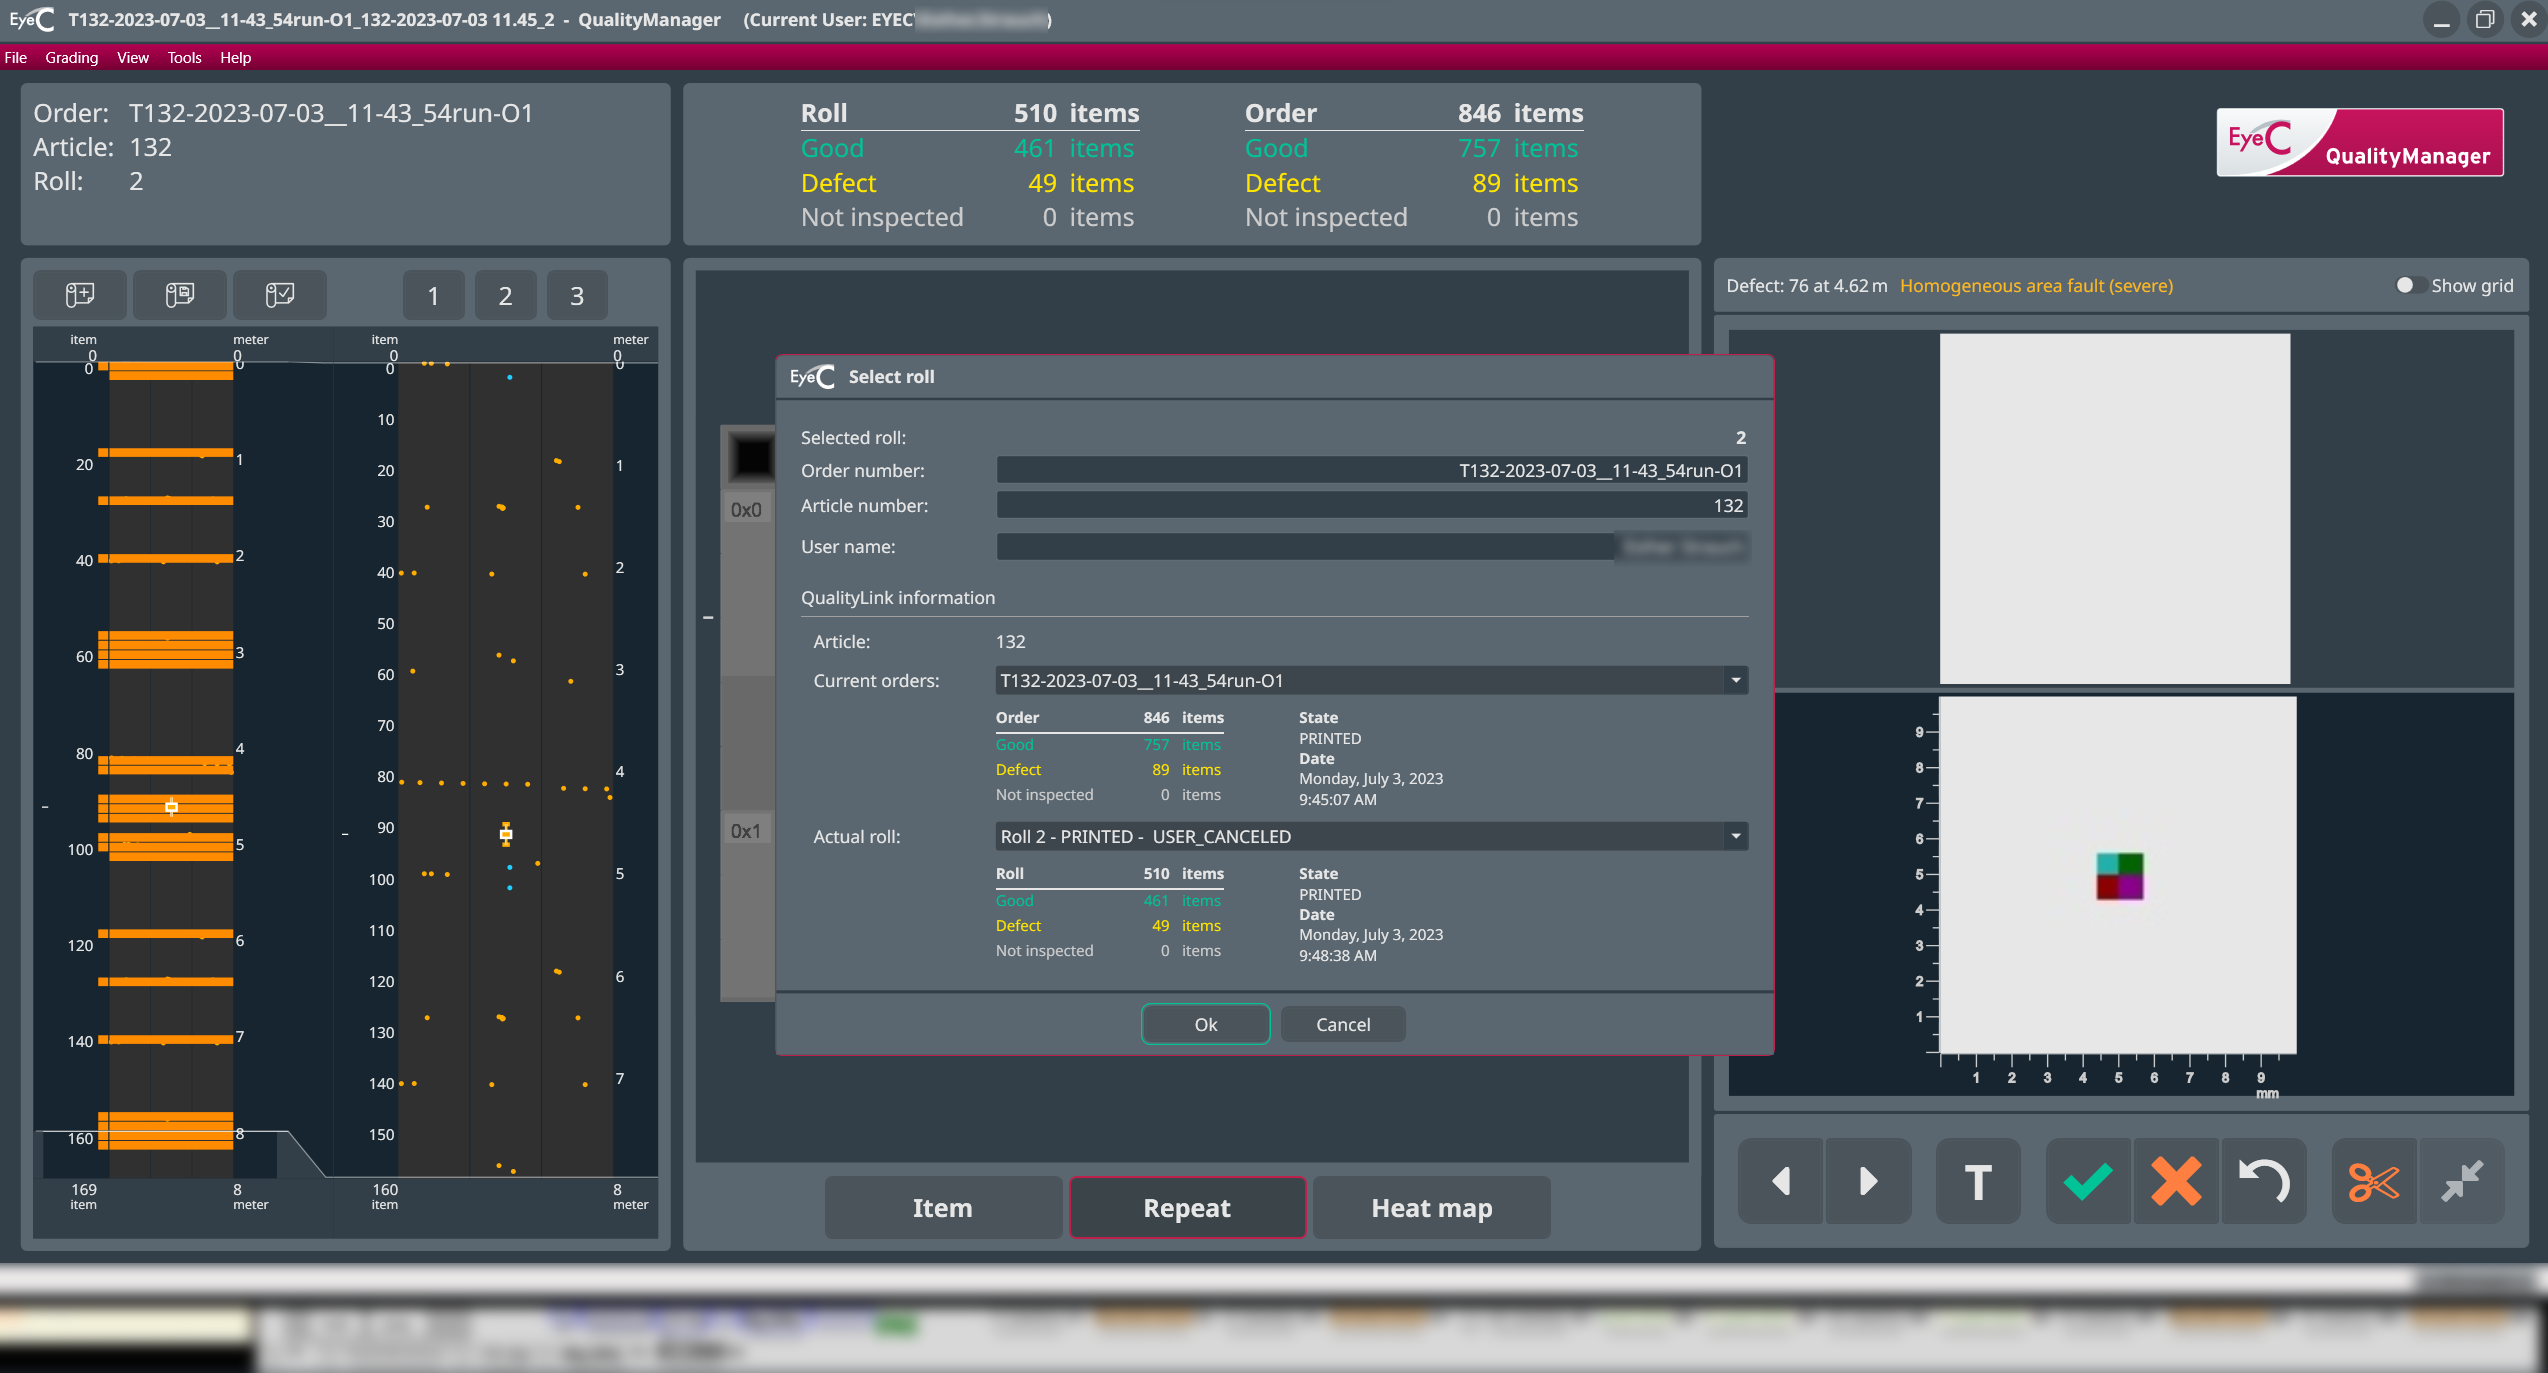Select the highlighted defect marker in repeat map
Image resolution: width=2548 pixels, height=1373 pixels.
pos(506,834)
